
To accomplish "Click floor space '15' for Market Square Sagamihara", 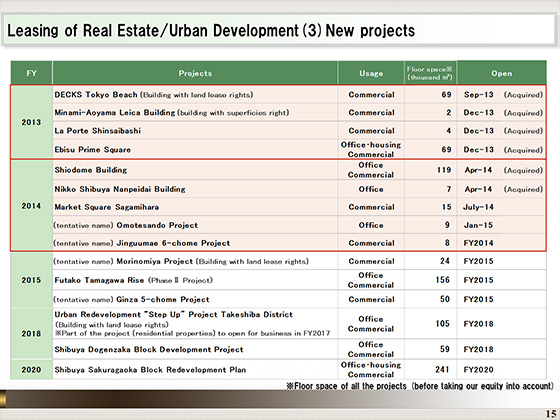I will point(446,207).
